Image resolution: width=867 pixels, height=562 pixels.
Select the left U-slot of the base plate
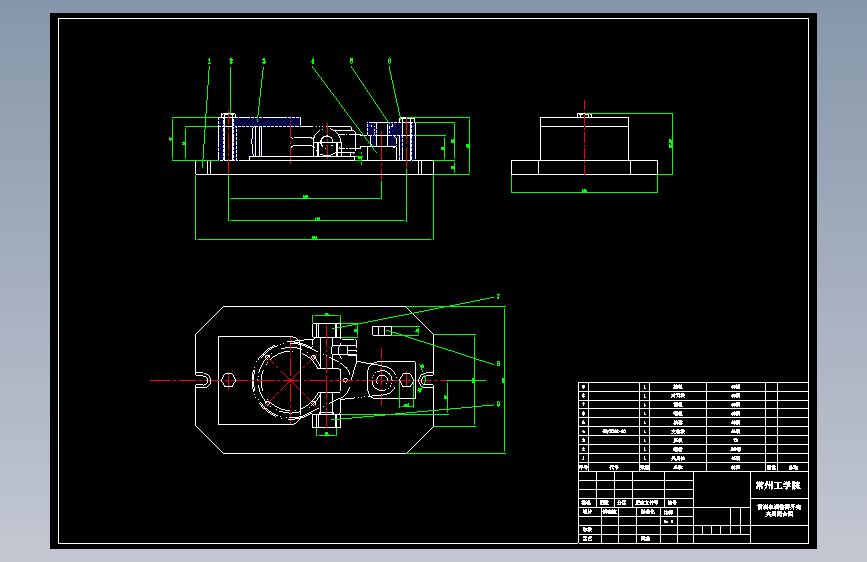tap(203, 380)
